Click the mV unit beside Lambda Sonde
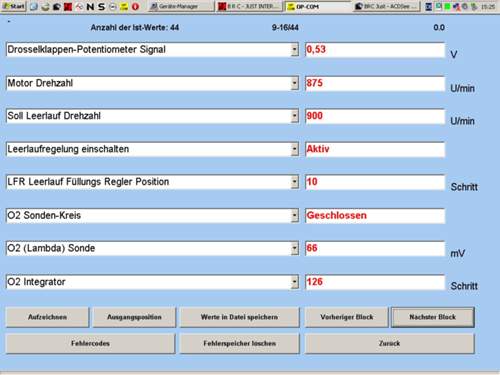500x375 pixels. click(x=457, y=254)
